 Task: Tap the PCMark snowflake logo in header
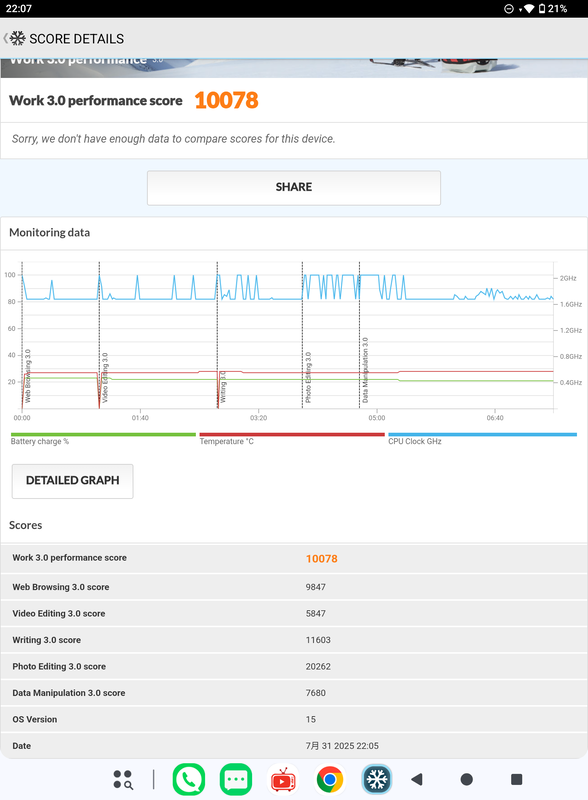tap(18, 38)
